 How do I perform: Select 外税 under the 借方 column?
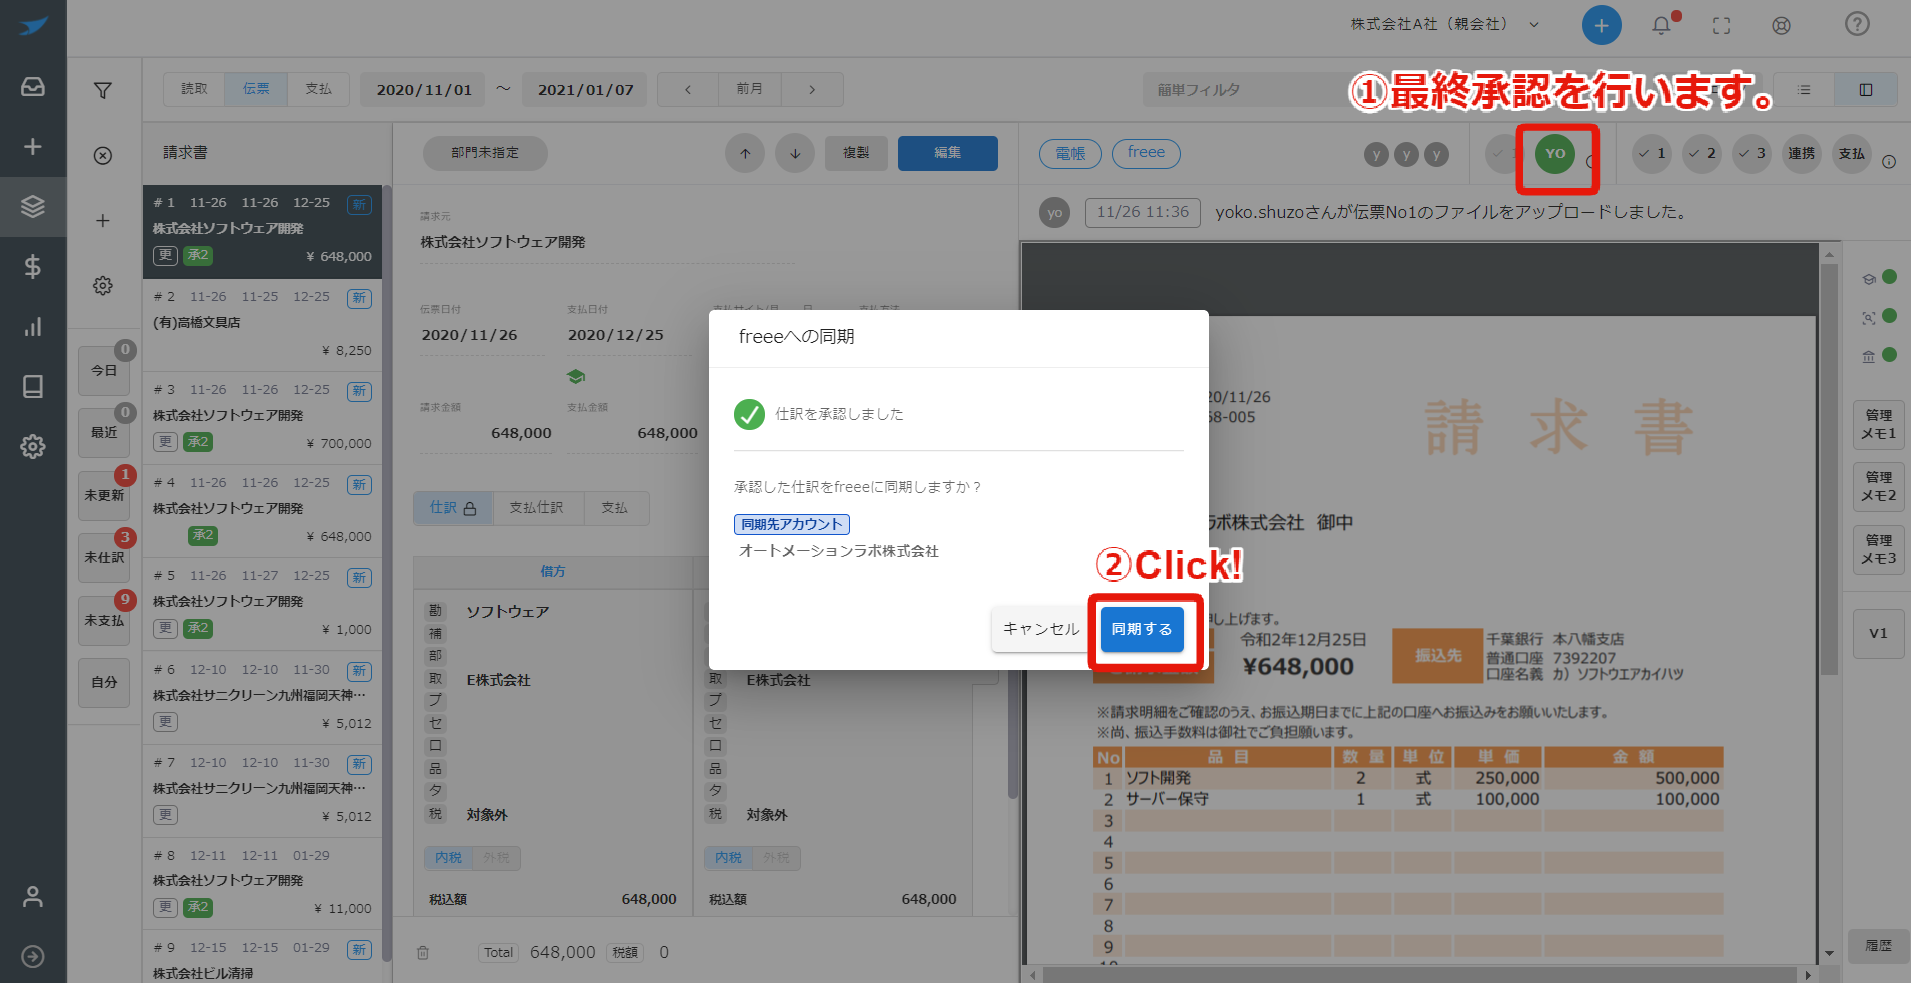[x=496, y=858]
